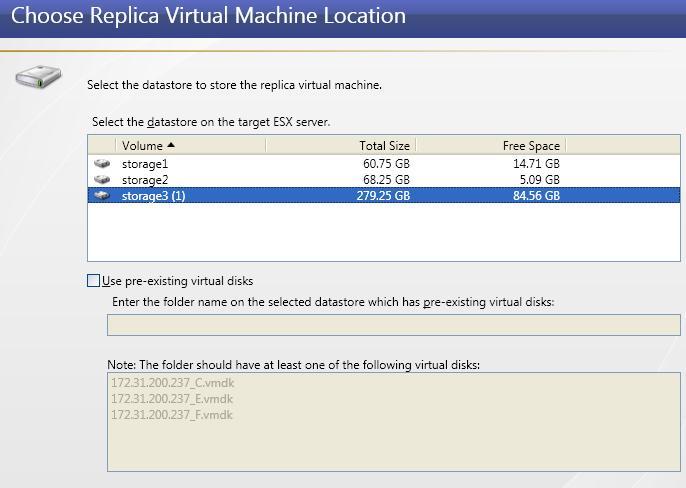Select the storage2 datastore row
The image size is (686, 488).
384,179
